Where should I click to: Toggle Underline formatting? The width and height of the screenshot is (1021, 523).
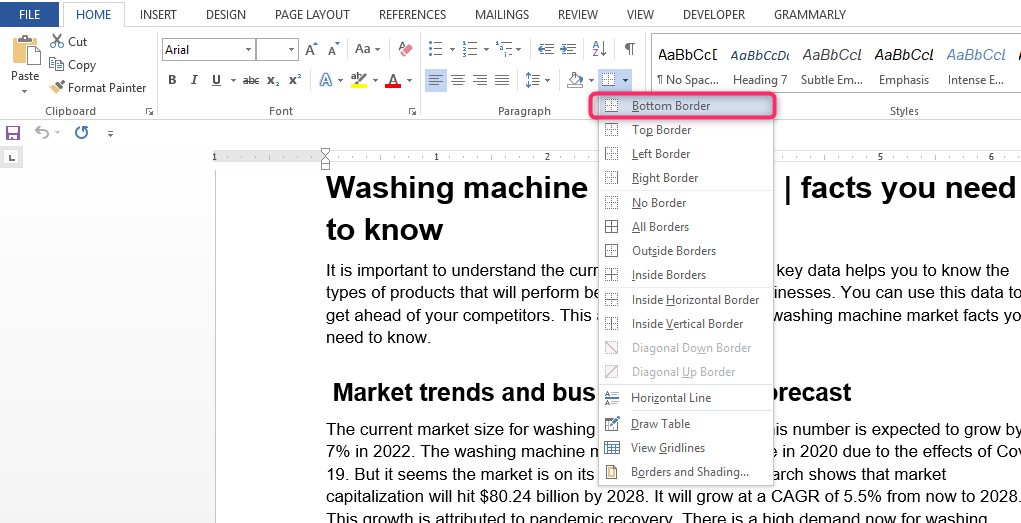[x=216, y=80]
